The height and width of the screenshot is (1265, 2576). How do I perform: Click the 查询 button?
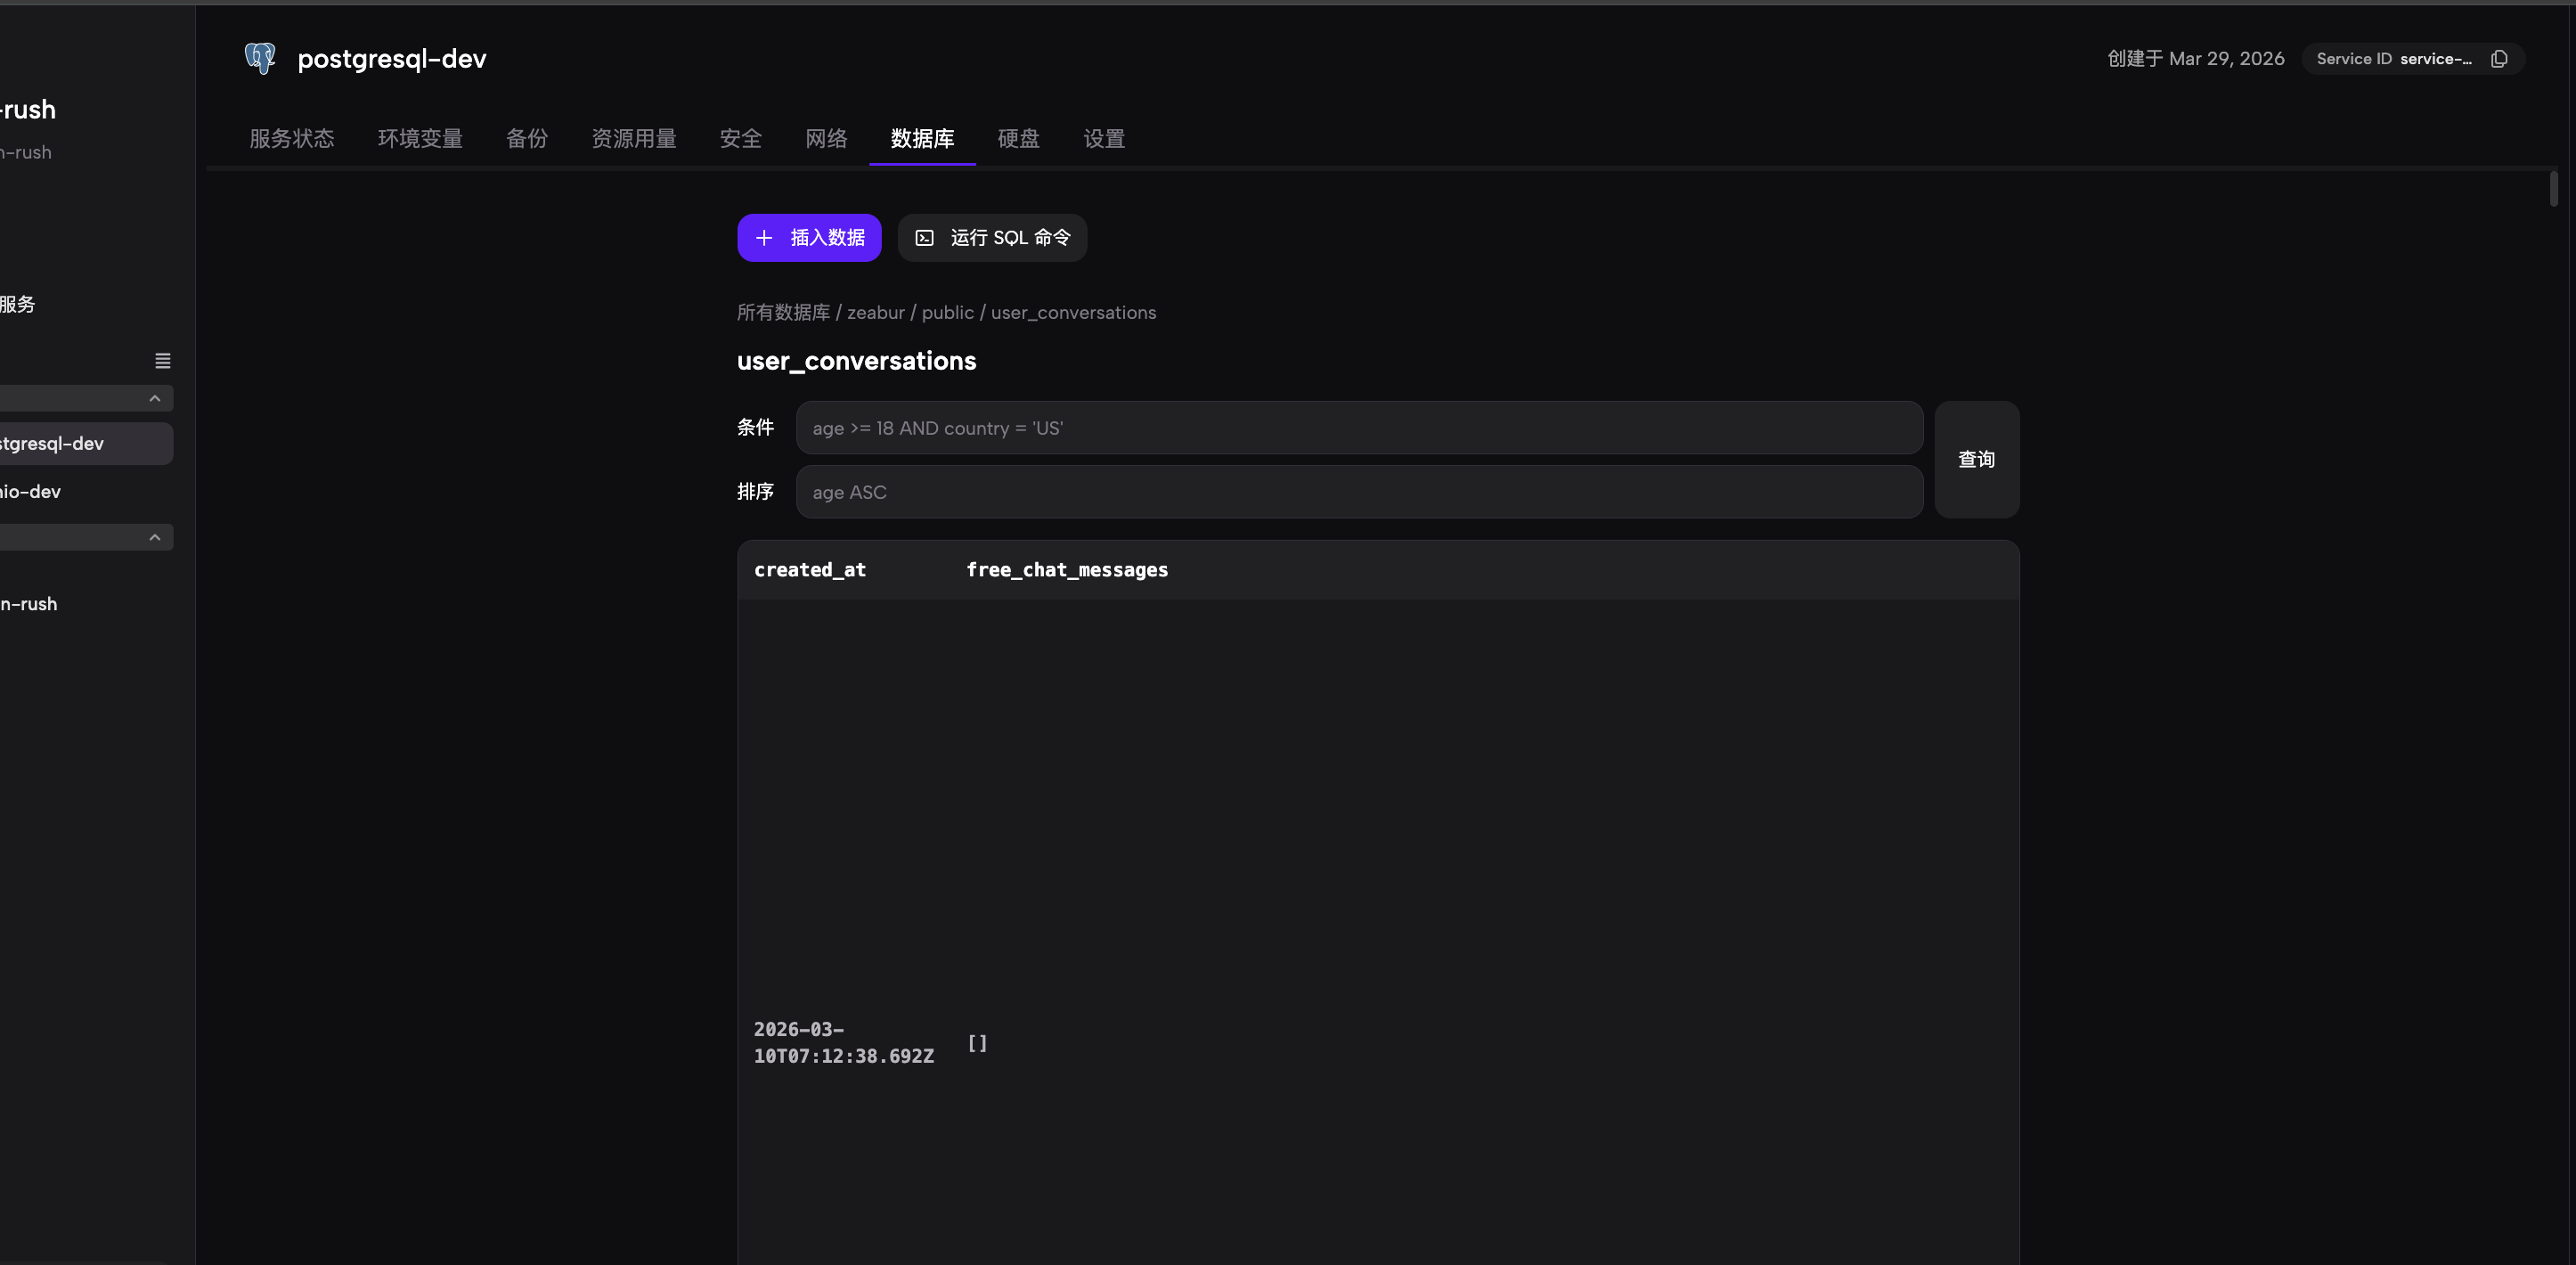coord(1976,459)
